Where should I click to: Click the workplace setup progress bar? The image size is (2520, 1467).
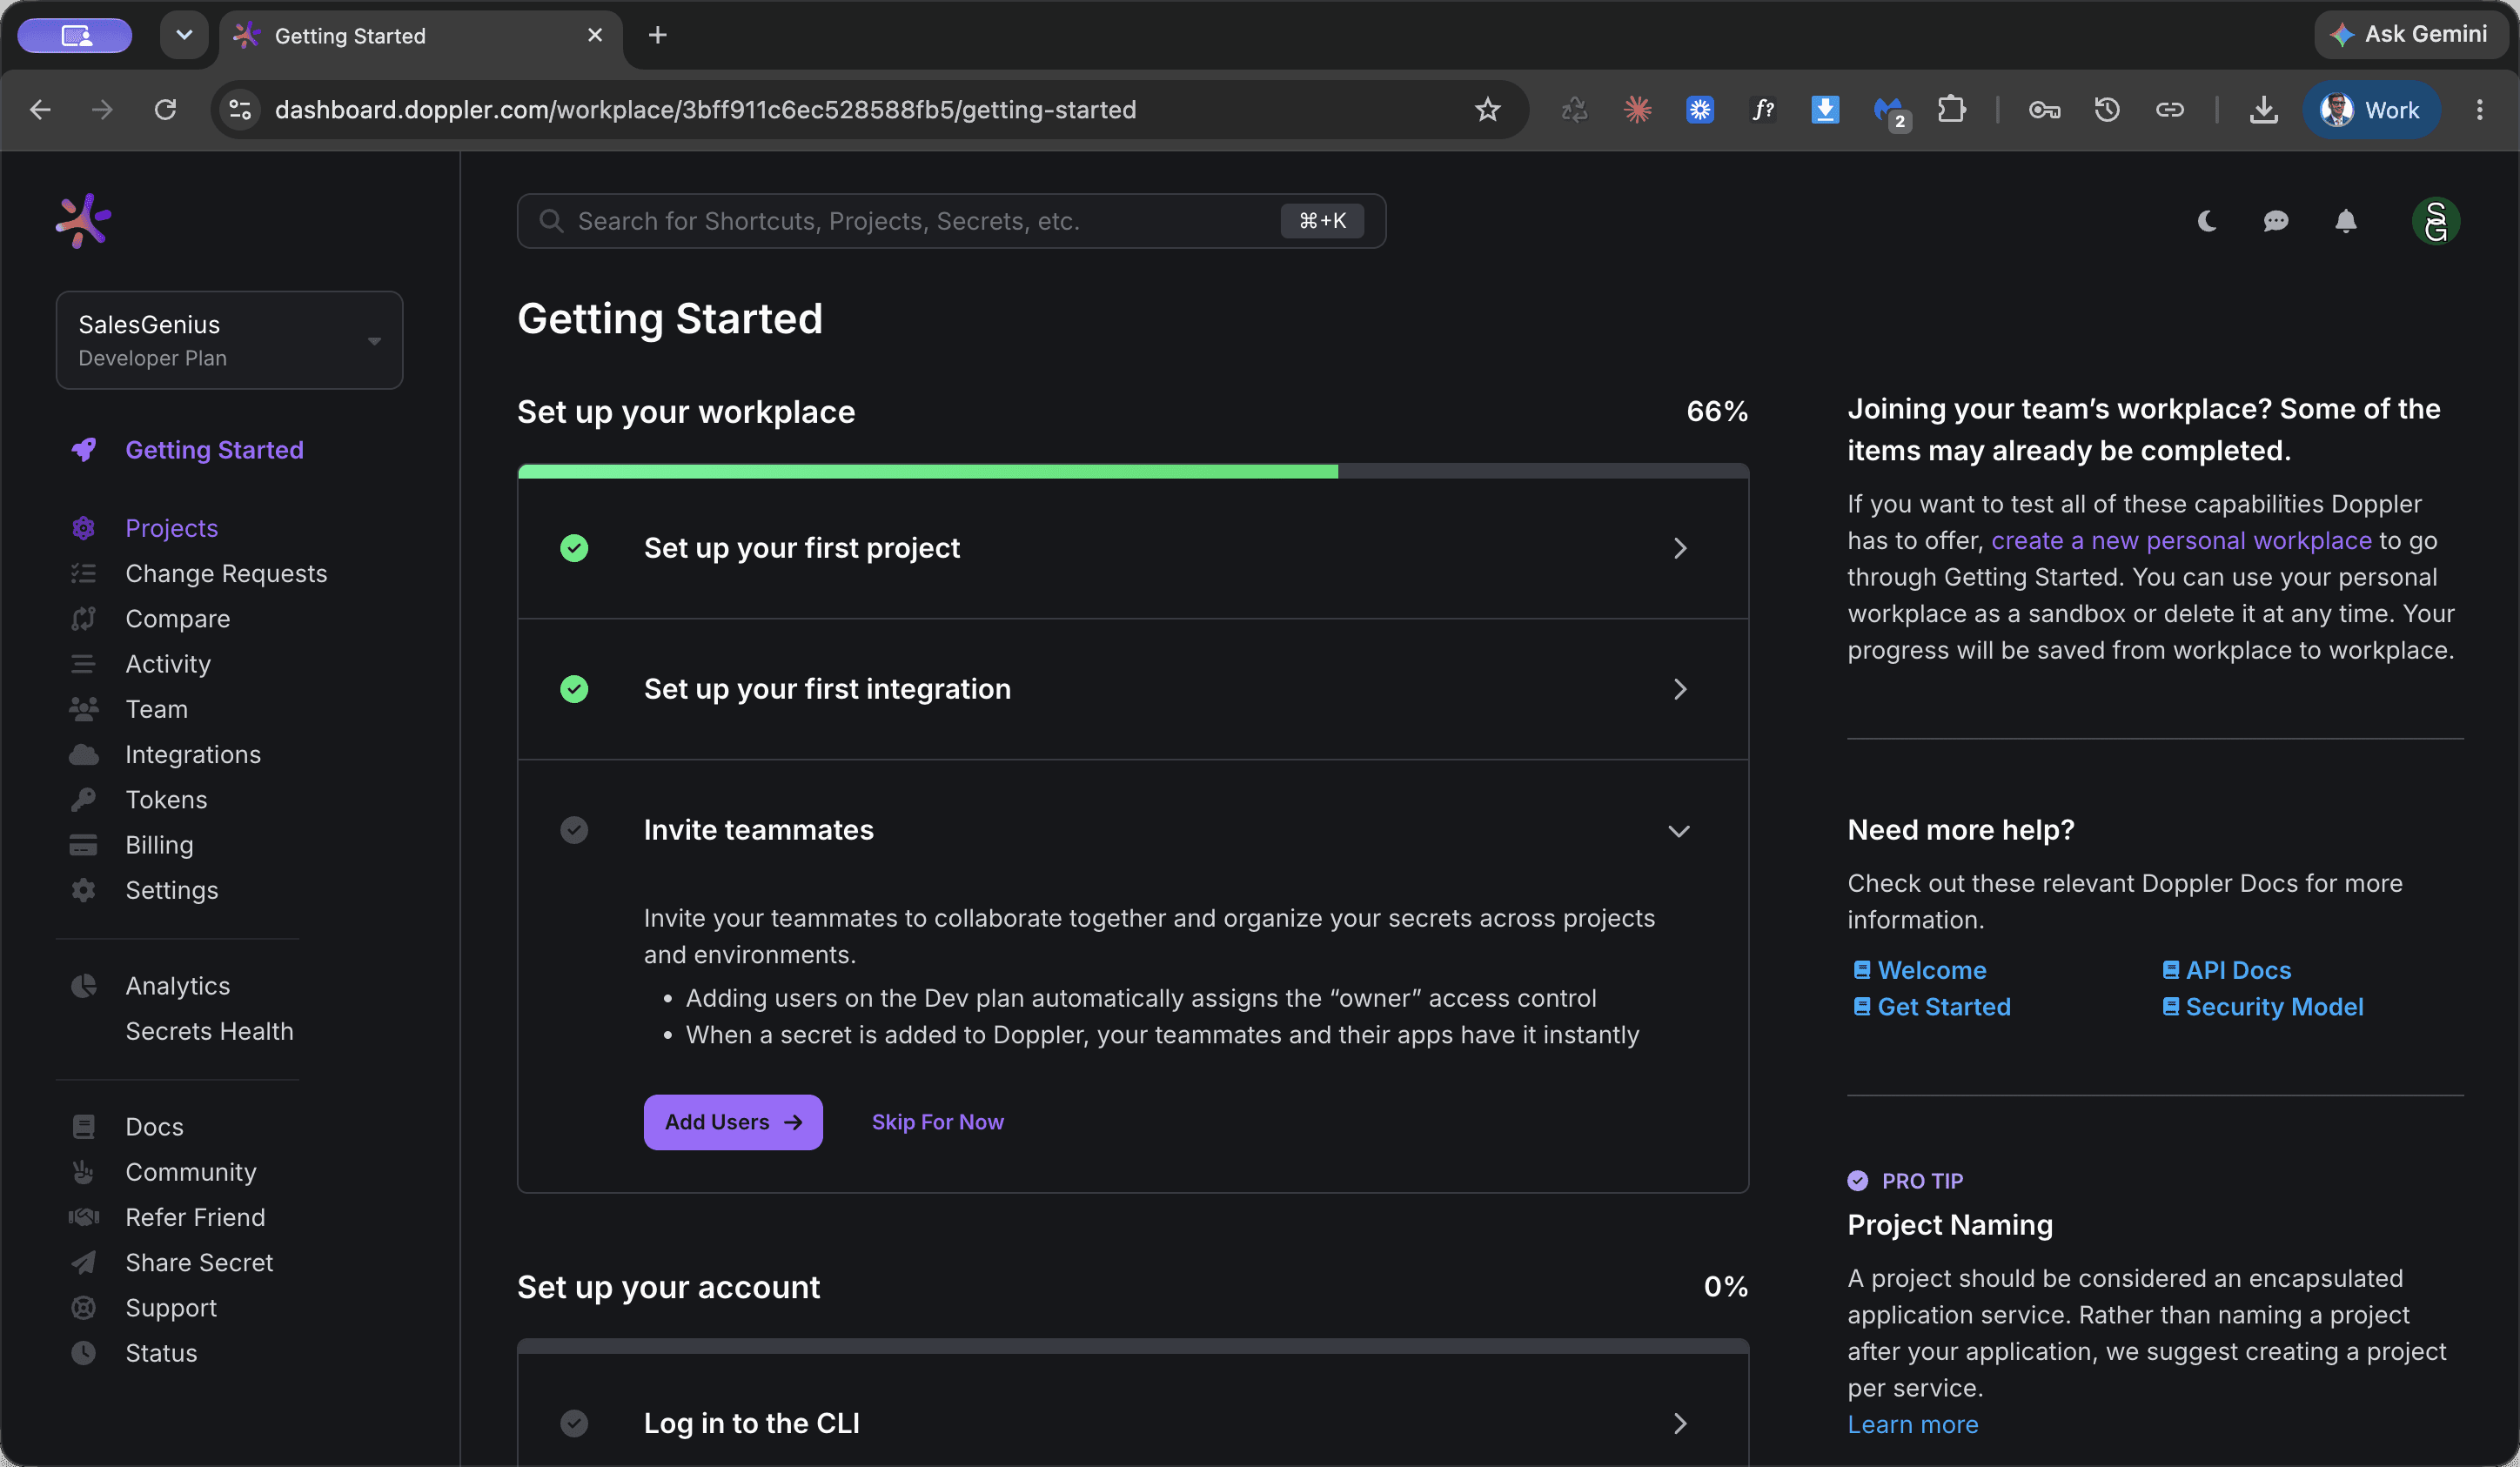tap(1133, 471)
